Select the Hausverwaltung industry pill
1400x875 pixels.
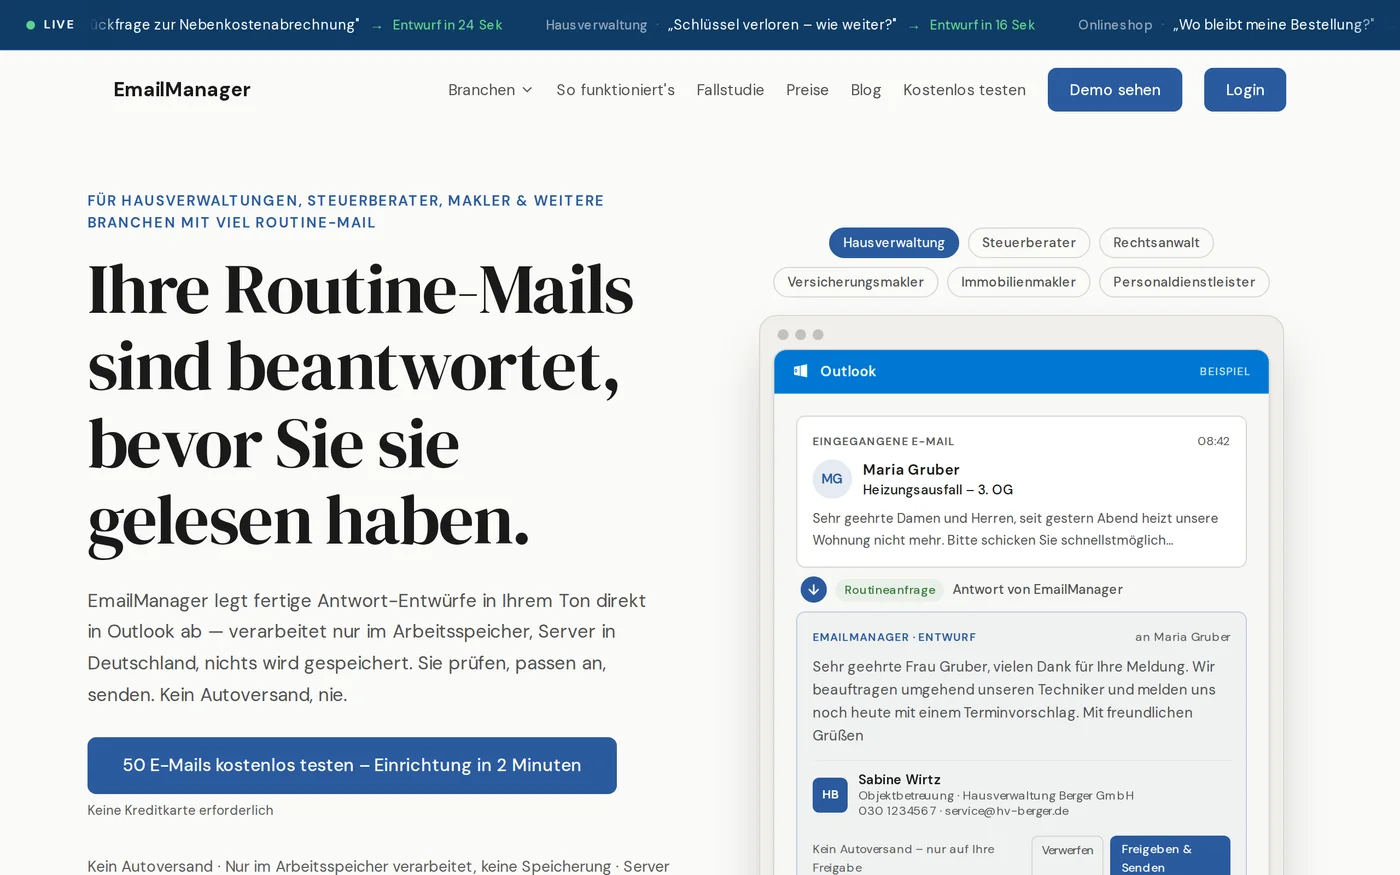coord(894,243)
